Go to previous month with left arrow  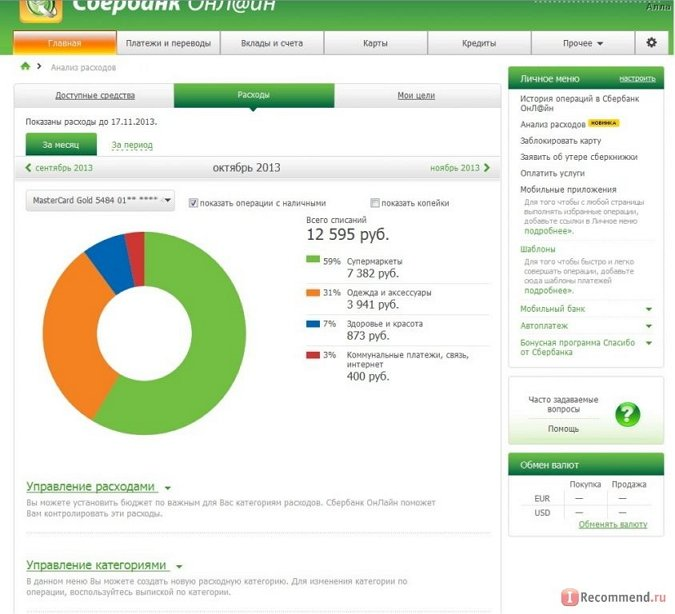click(x=28, y=167)
